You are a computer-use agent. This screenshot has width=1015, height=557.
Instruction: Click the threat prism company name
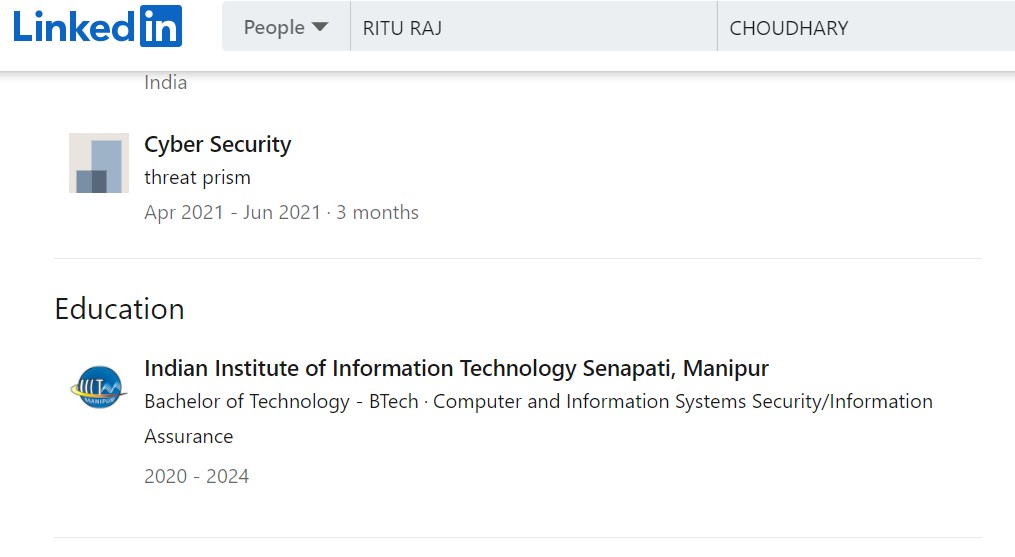[x=197, y=178]
